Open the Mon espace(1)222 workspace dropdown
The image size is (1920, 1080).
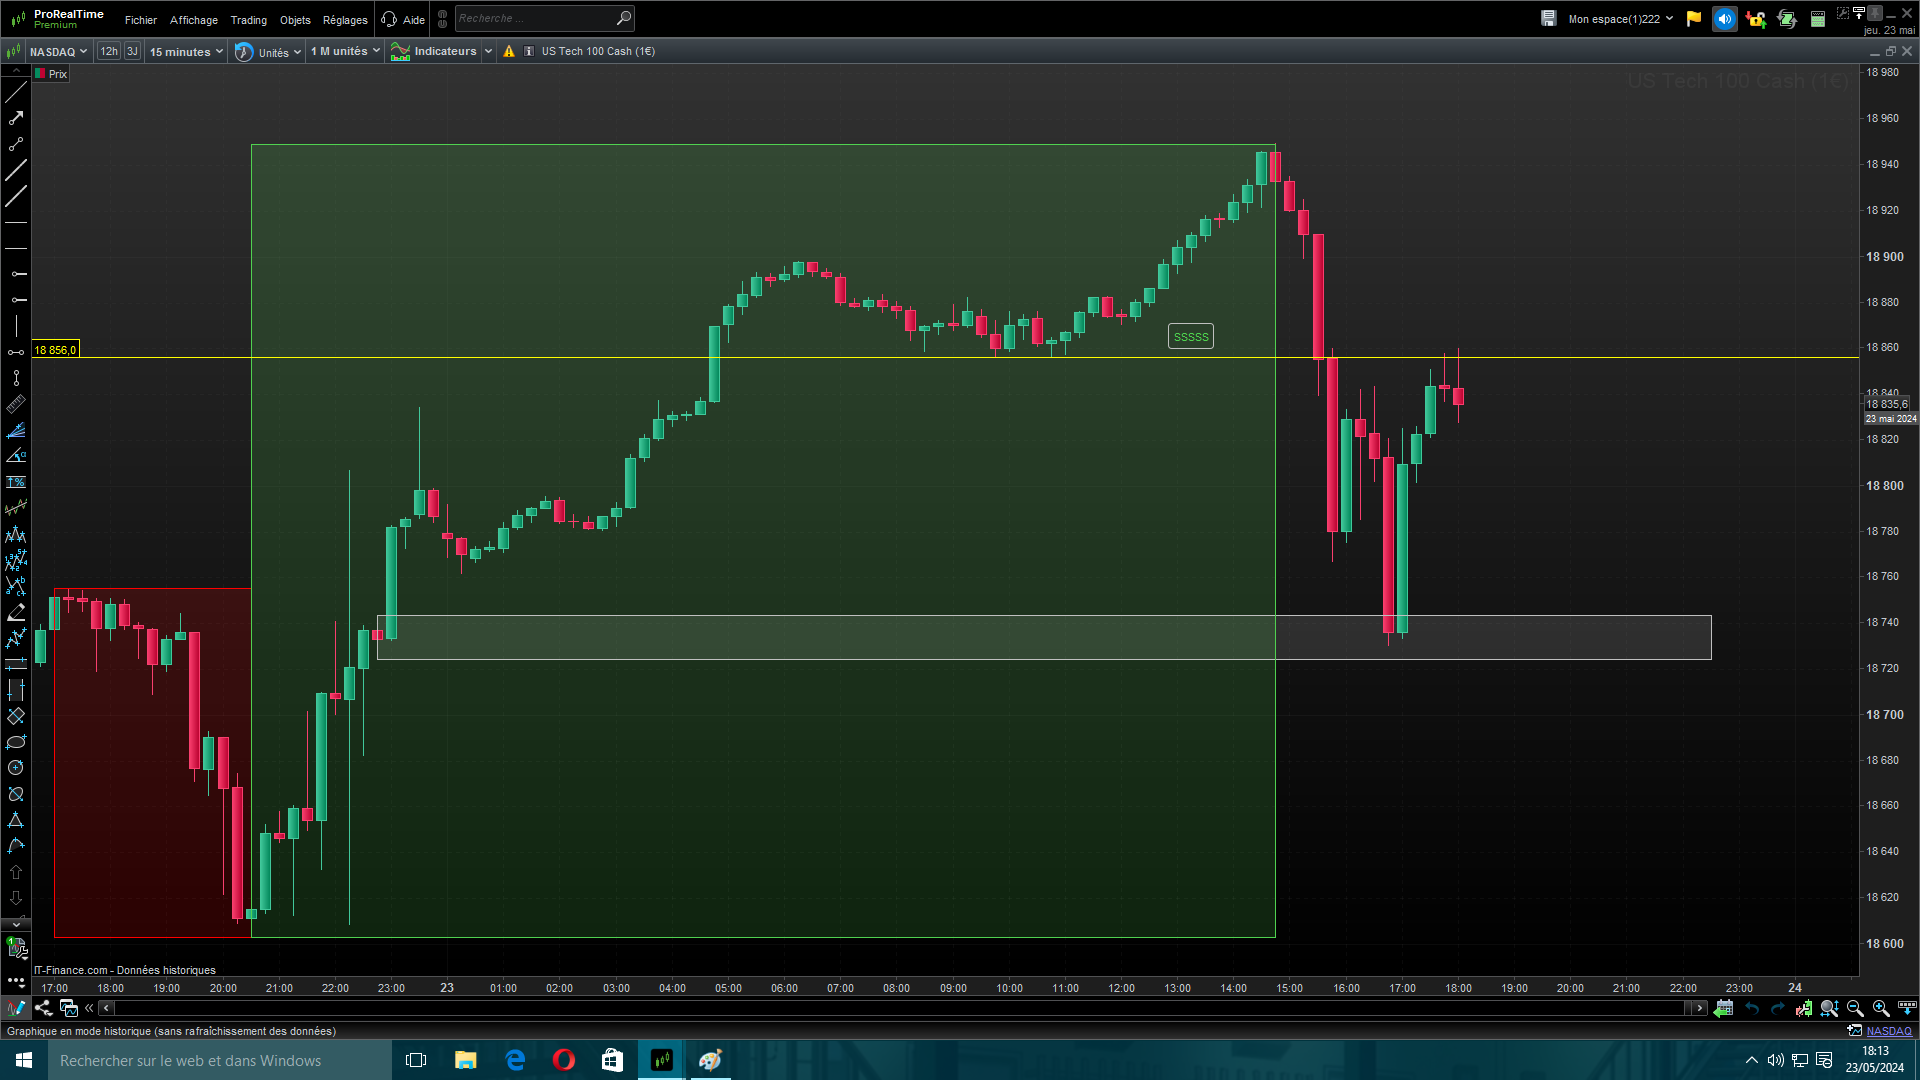click(1620, 19)
